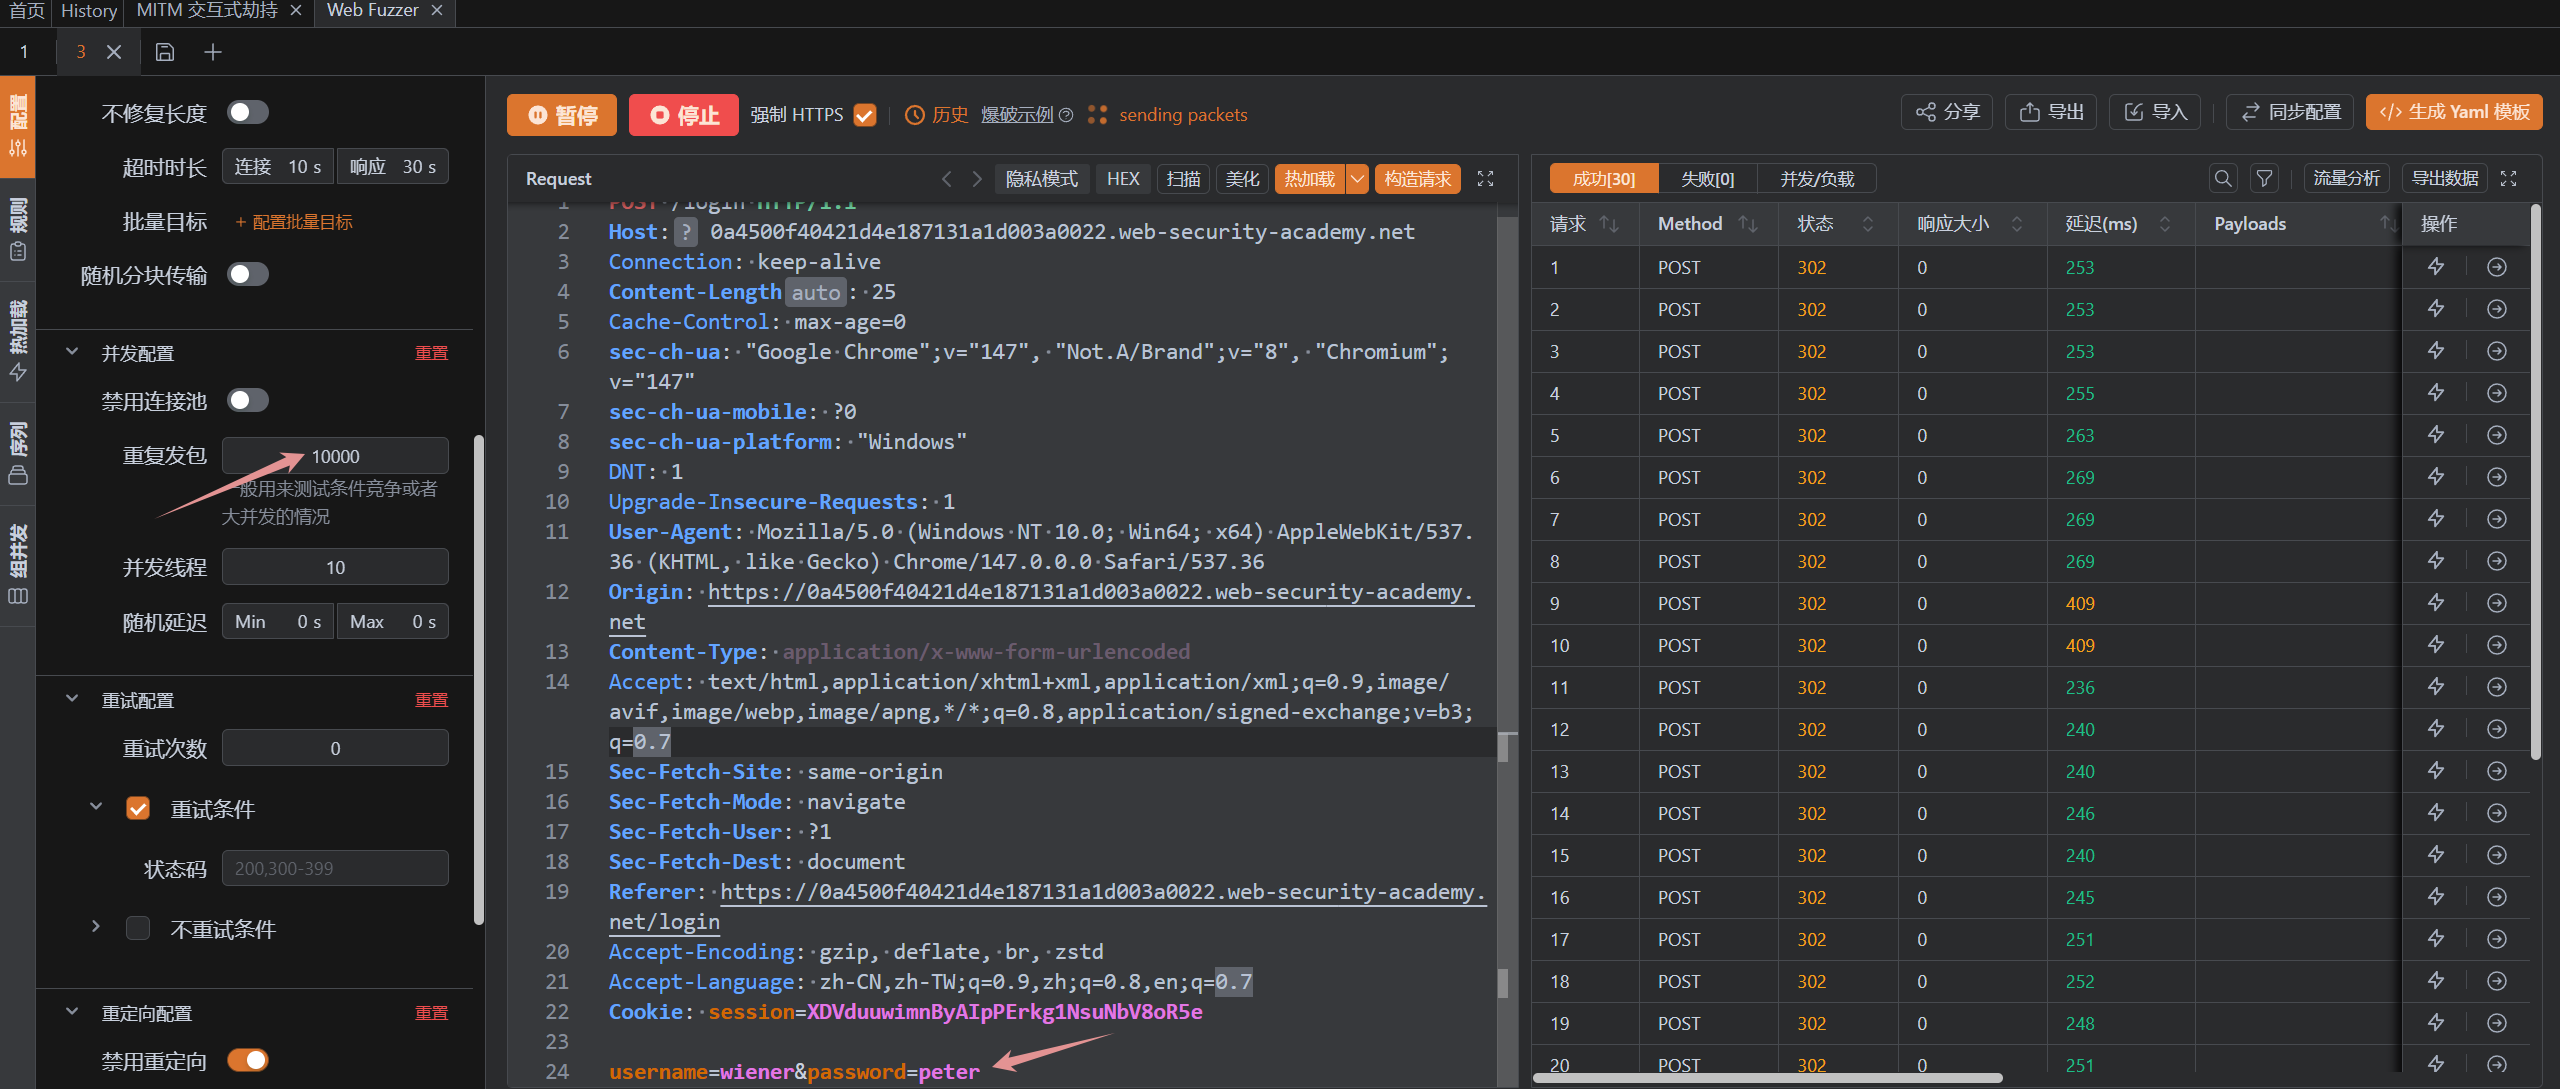
Task: Click the help icon next to 爆破示例
Action: point(1066,115)
